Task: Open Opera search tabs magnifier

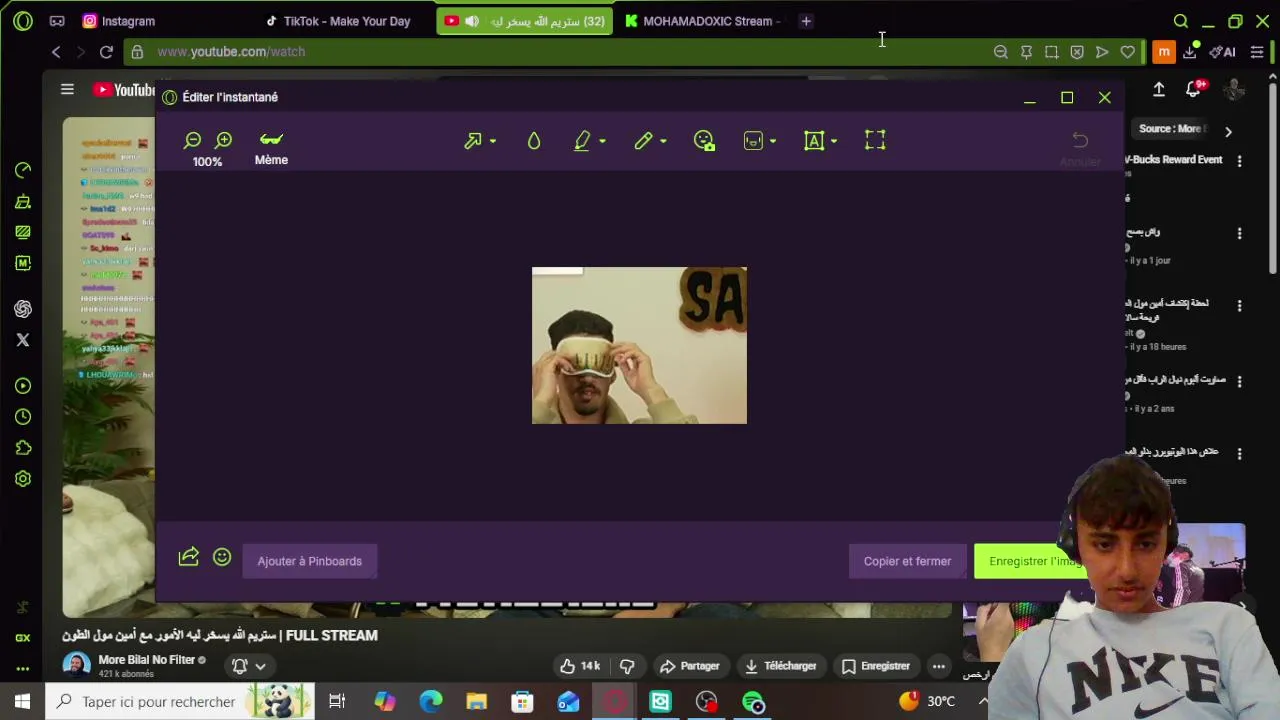Action: click(1181, 21)
